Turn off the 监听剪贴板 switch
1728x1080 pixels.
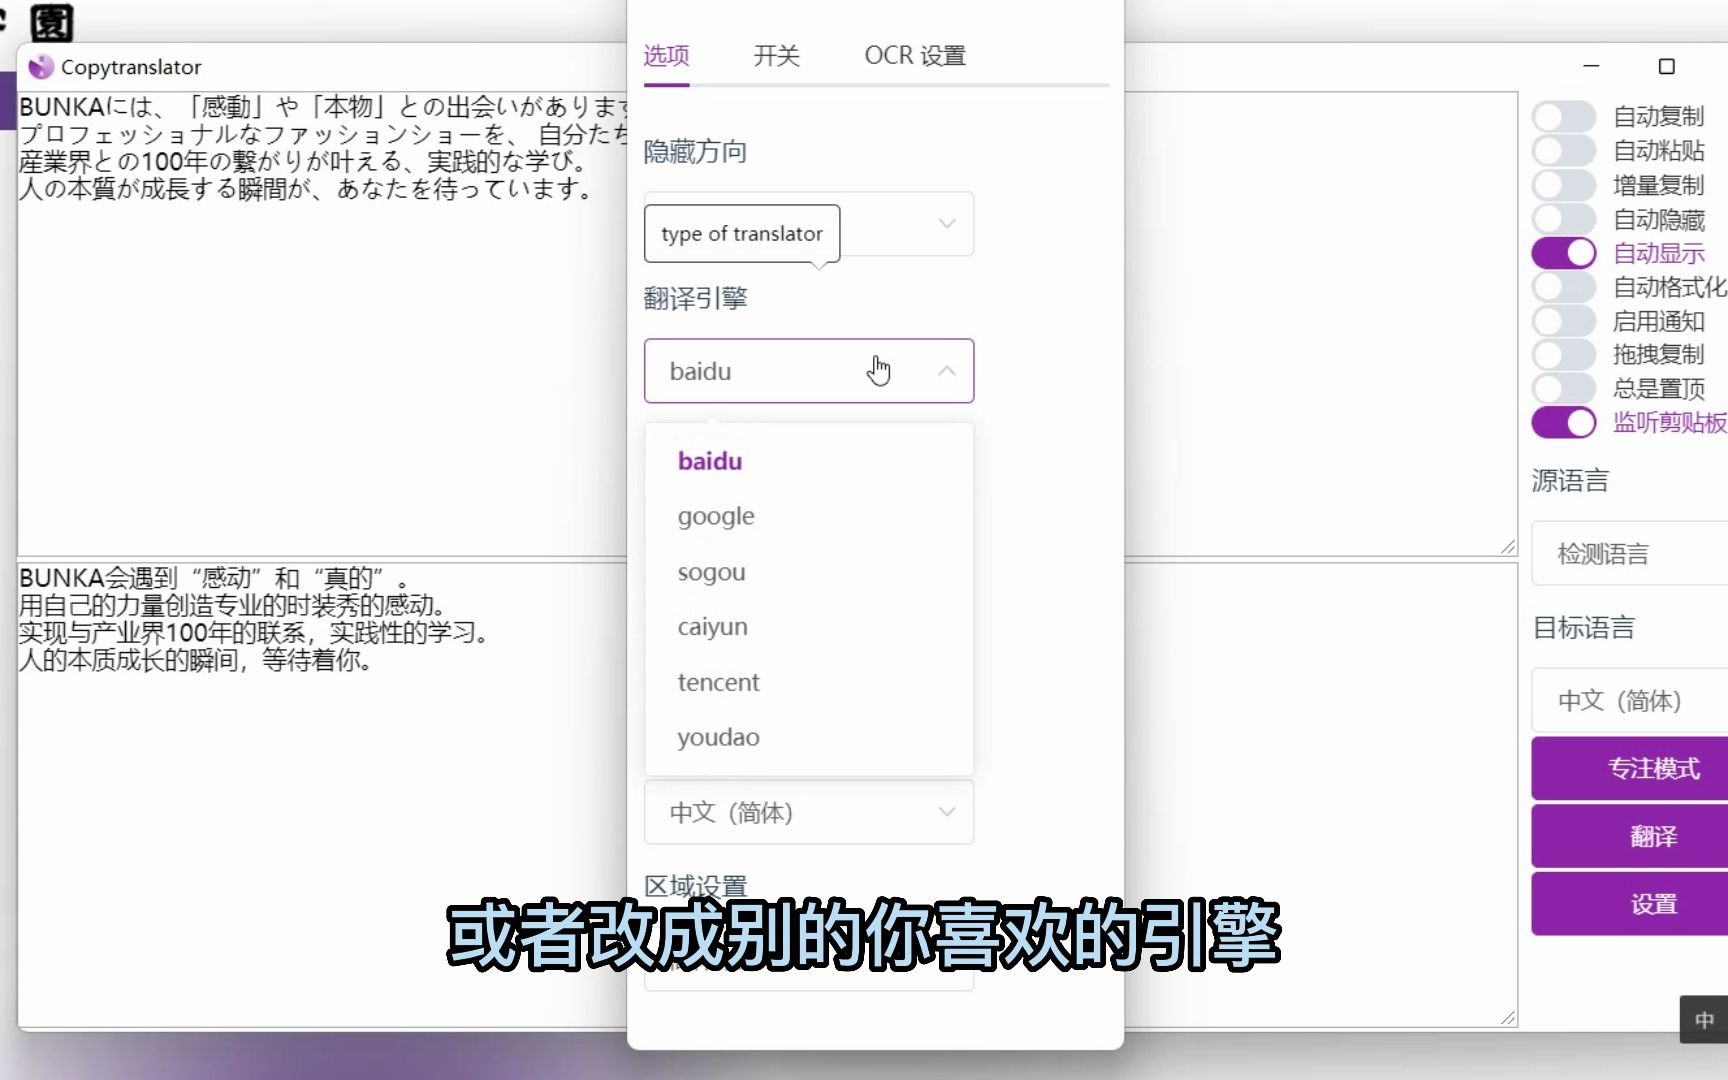pos(1564,422)
